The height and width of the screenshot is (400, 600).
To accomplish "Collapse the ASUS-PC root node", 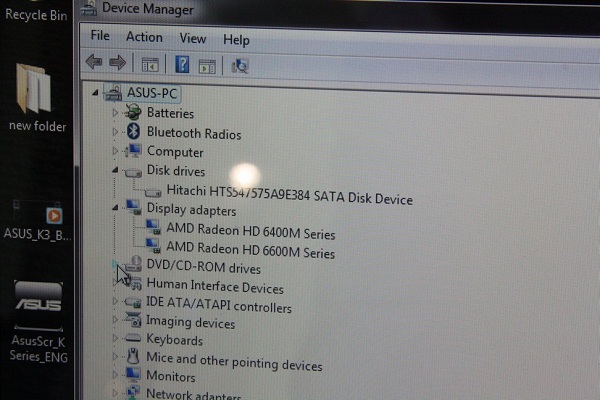I will 95,92.
